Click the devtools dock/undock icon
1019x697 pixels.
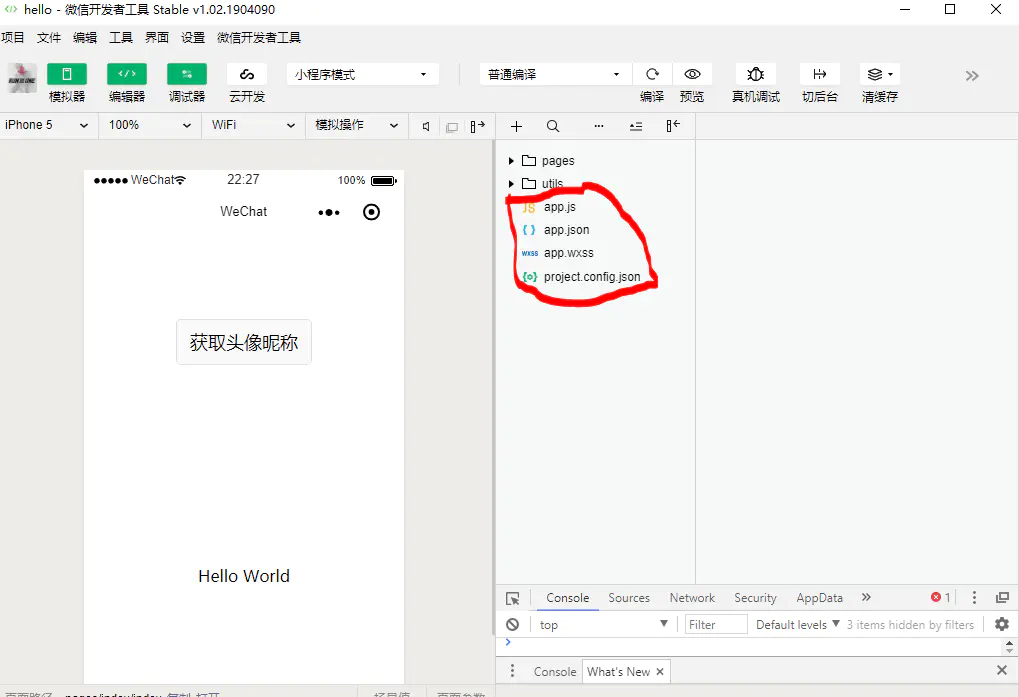1002,597
